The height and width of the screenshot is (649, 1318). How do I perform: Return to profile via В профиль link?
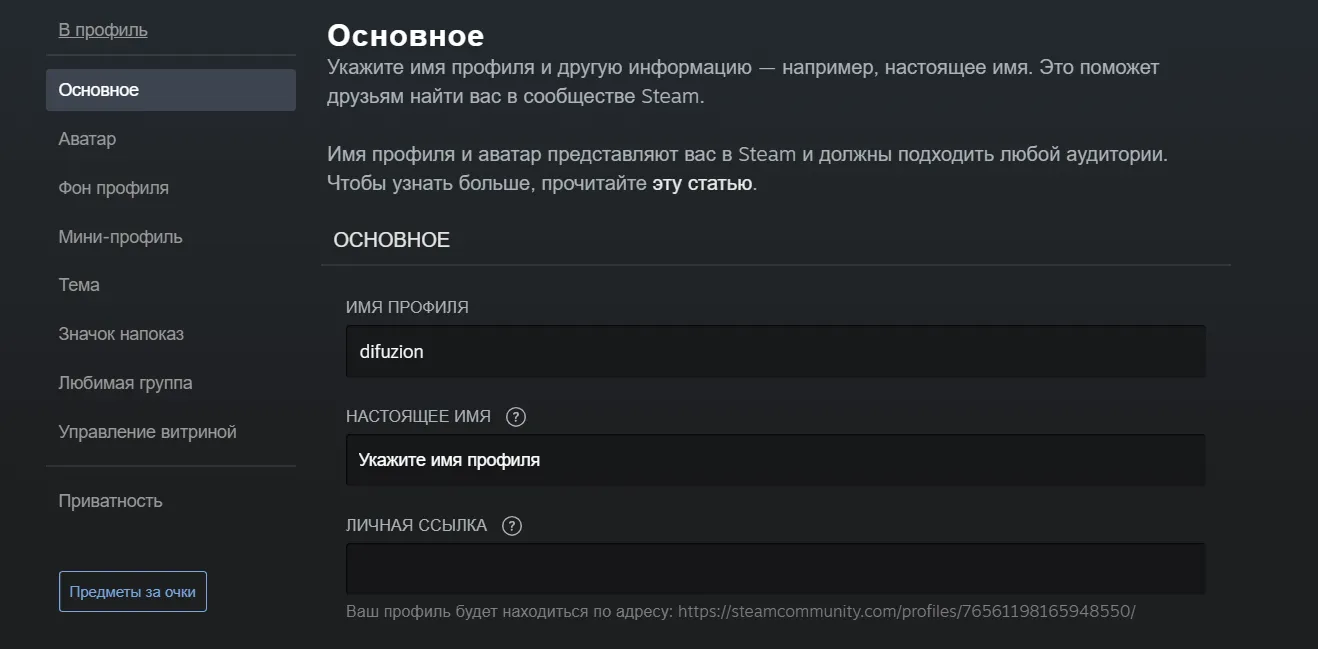(101, 29)
